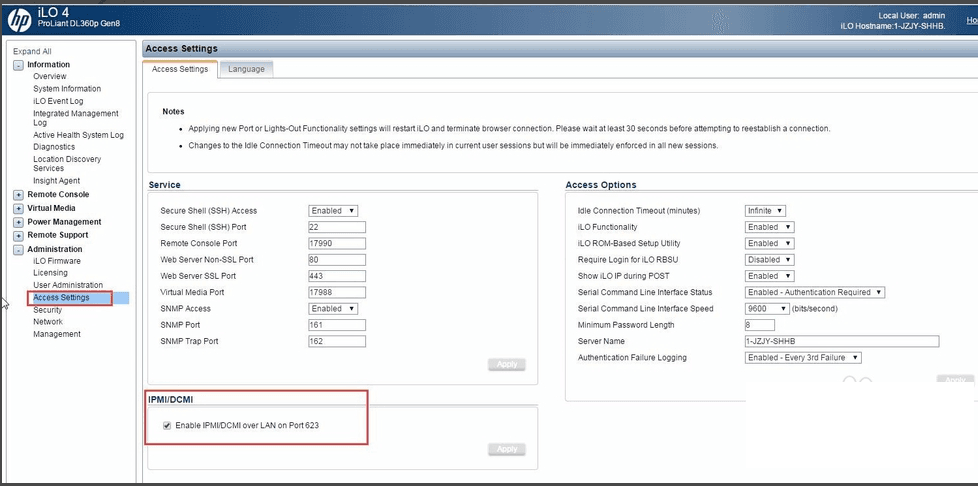Collapse the Information tree section
The image size is (978, 486).
(x=19, y=65)
